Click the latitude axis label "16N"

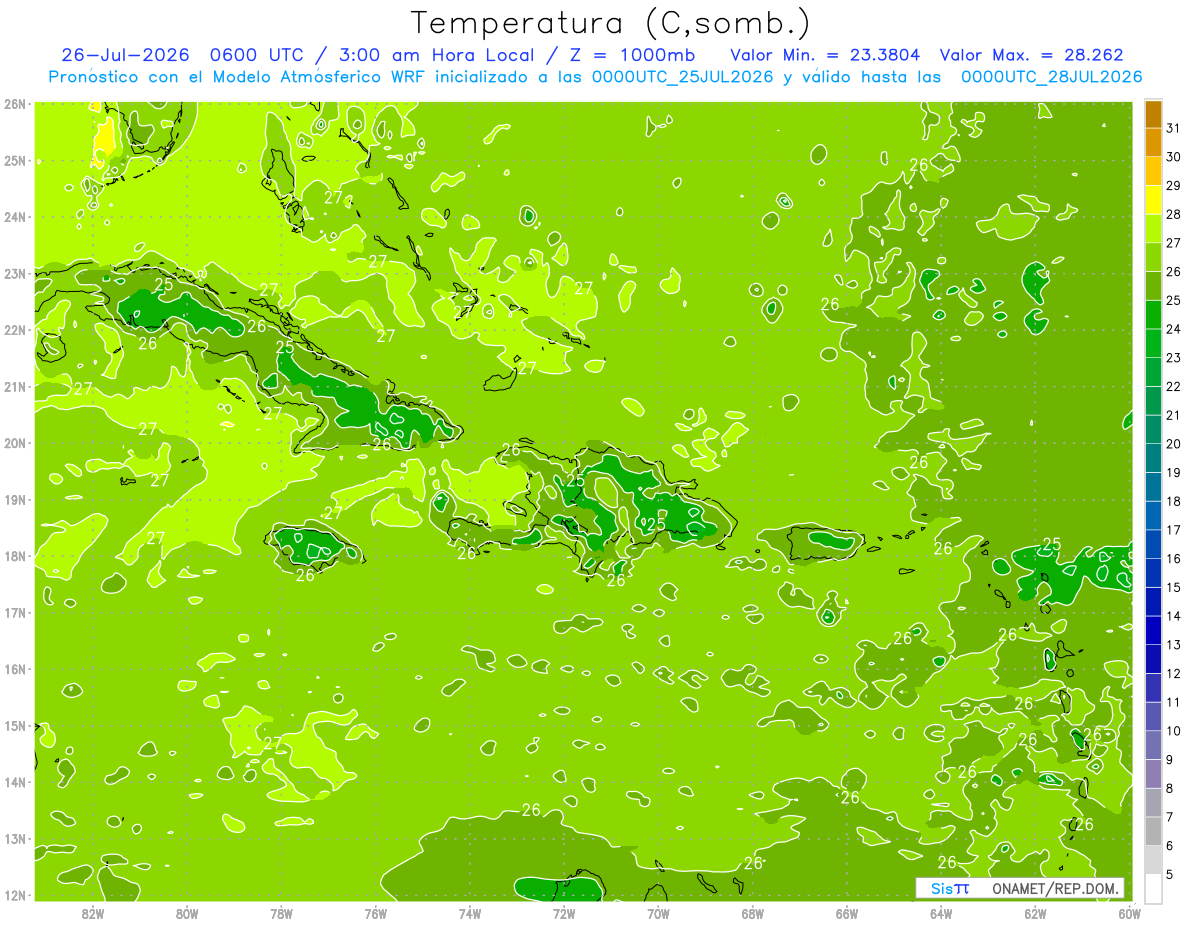15,669
